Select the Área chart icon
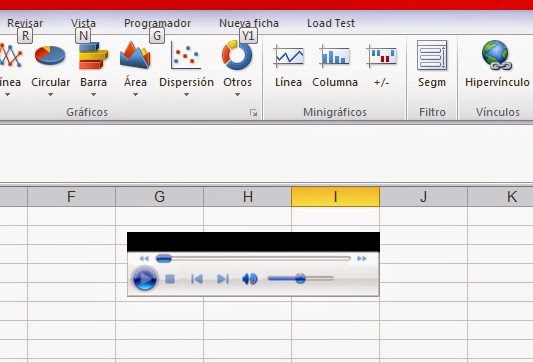 pyautogui.click(x=135, y=55)
